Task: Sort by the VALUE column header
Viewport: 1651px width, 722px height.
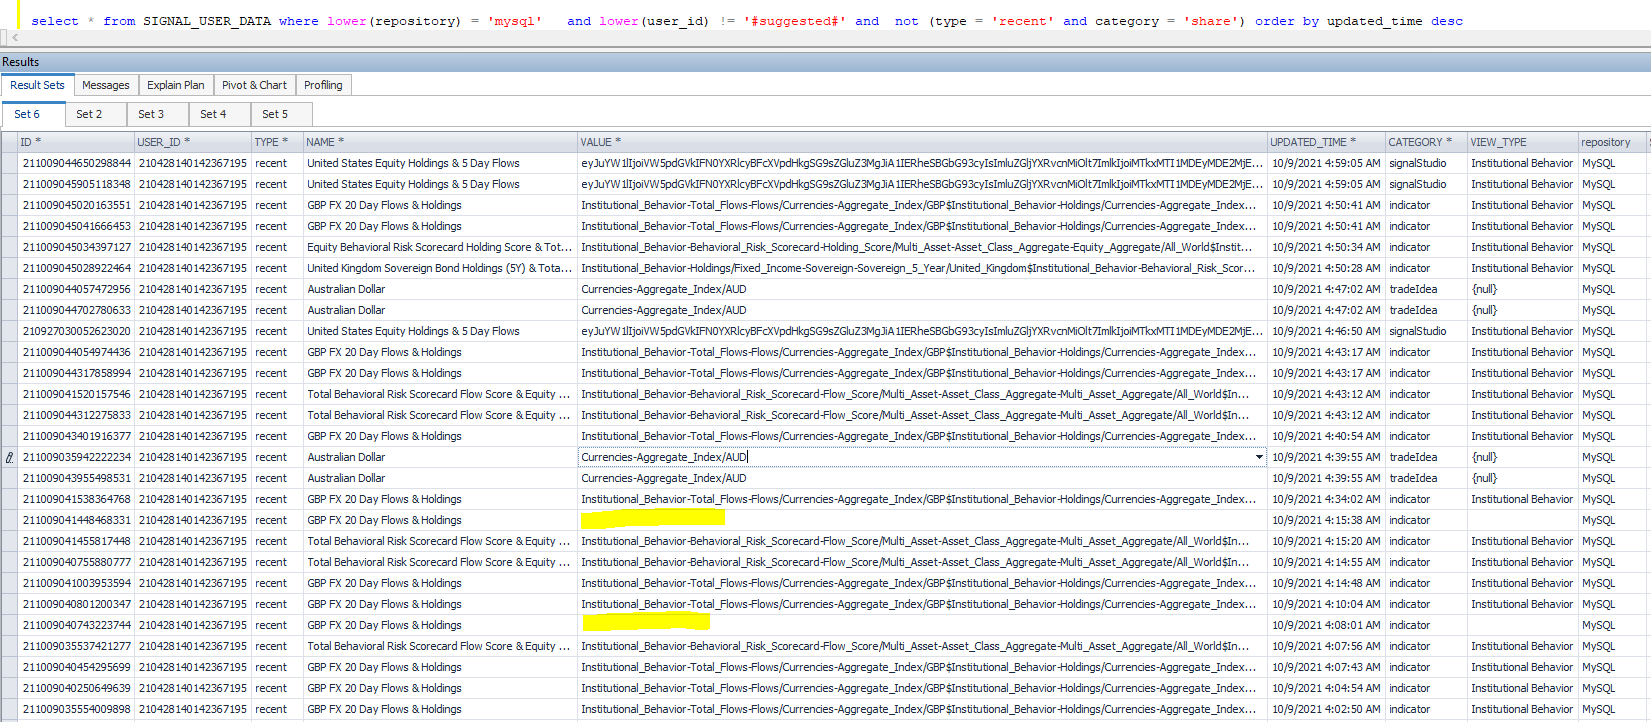Action: pos(922,142)
